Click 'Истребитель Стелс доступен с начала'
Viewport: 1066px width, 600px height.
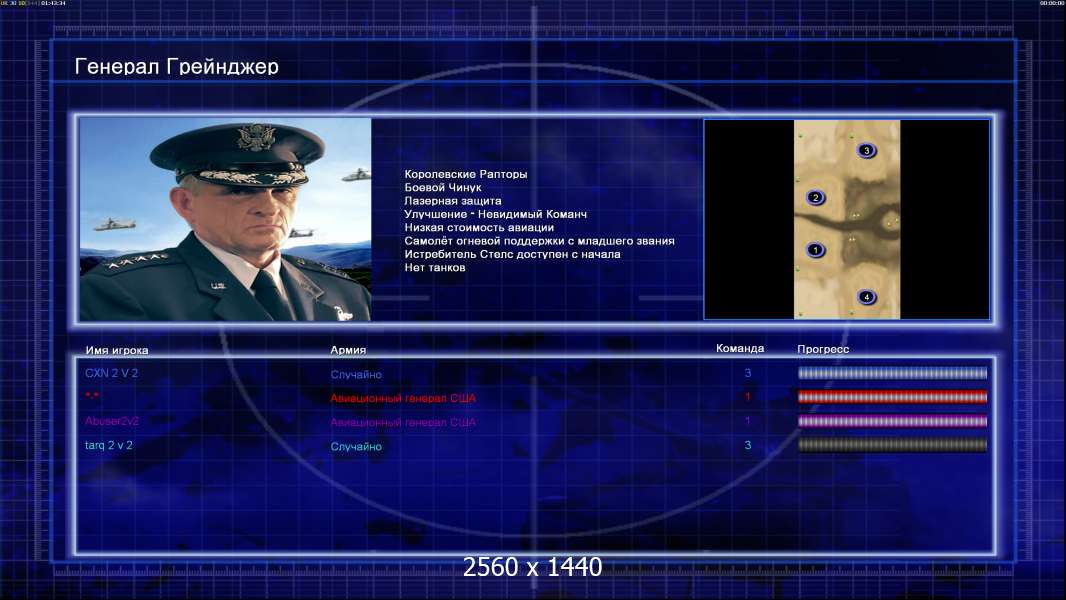coord(513,254)
